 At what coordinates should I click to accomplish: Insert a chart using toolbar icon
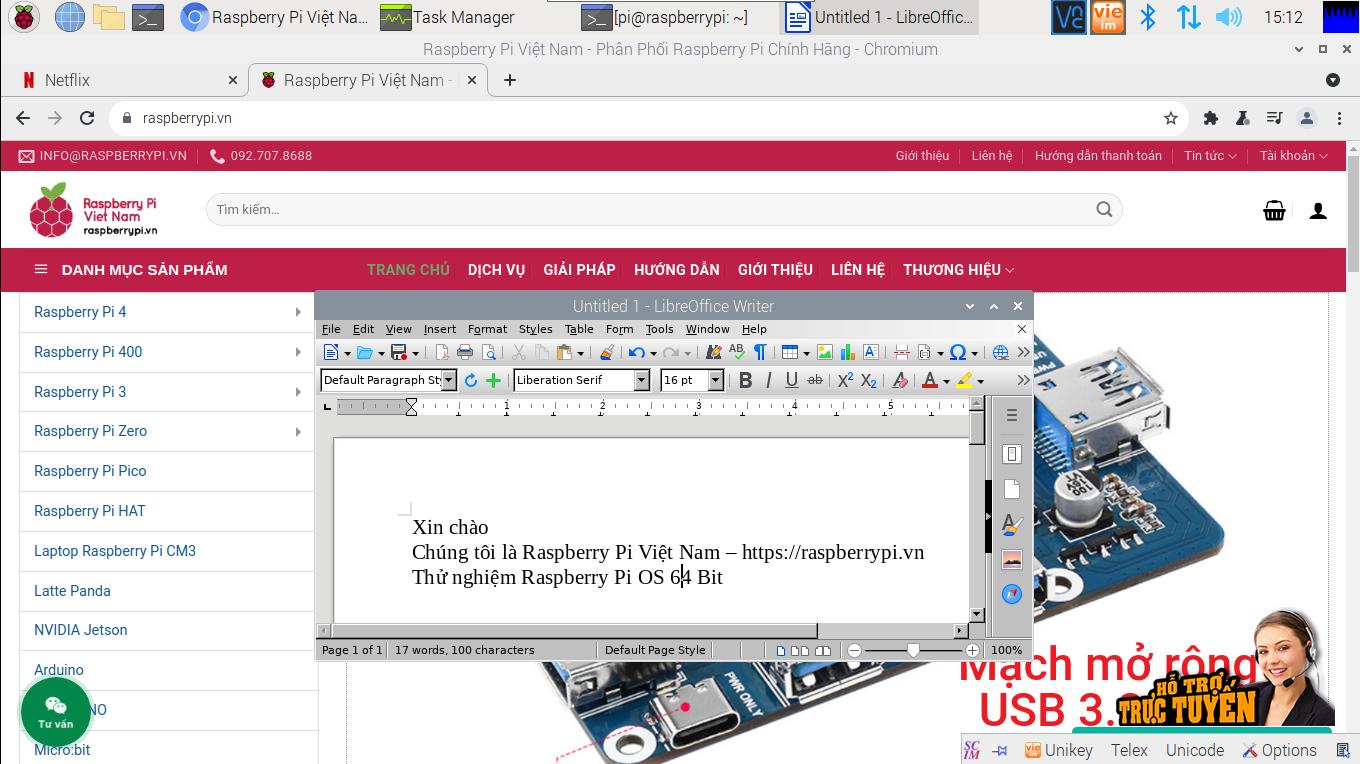click(x=848, y=352)
